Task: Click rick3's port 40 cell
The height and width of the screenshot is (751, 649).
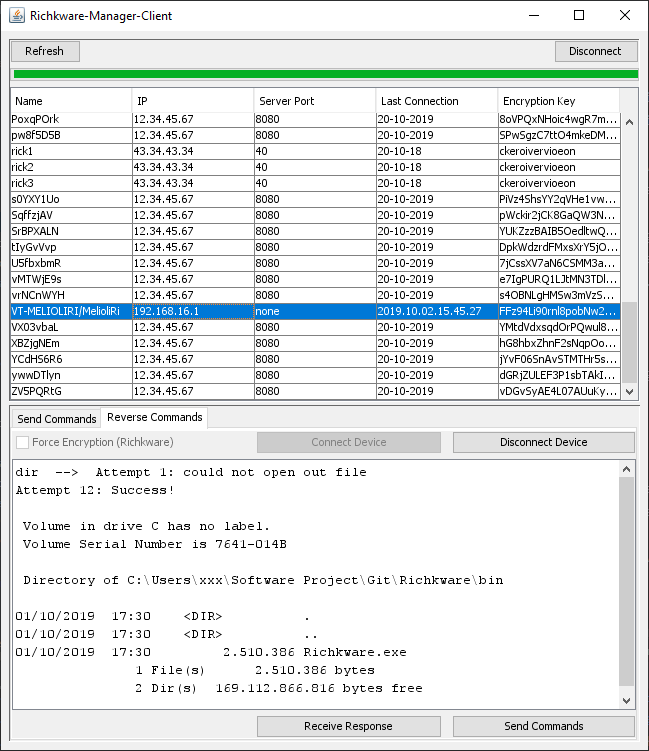Action: point(315,183)
